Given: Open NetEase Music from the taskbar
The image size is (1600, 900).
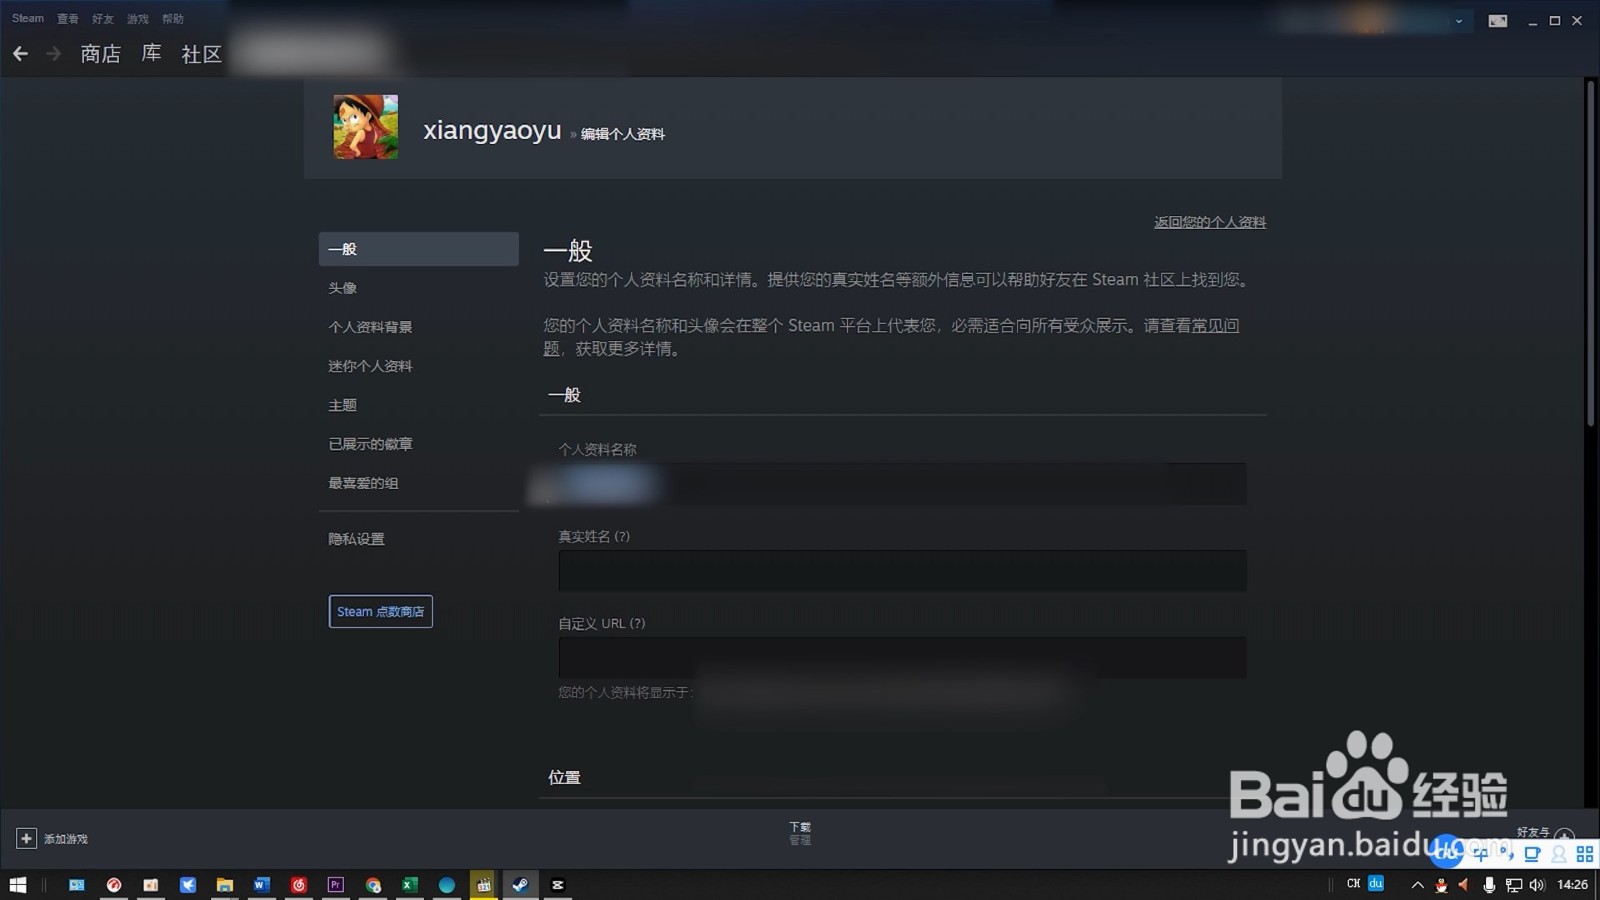Looking at the screenshot, I should coord(298,885).
